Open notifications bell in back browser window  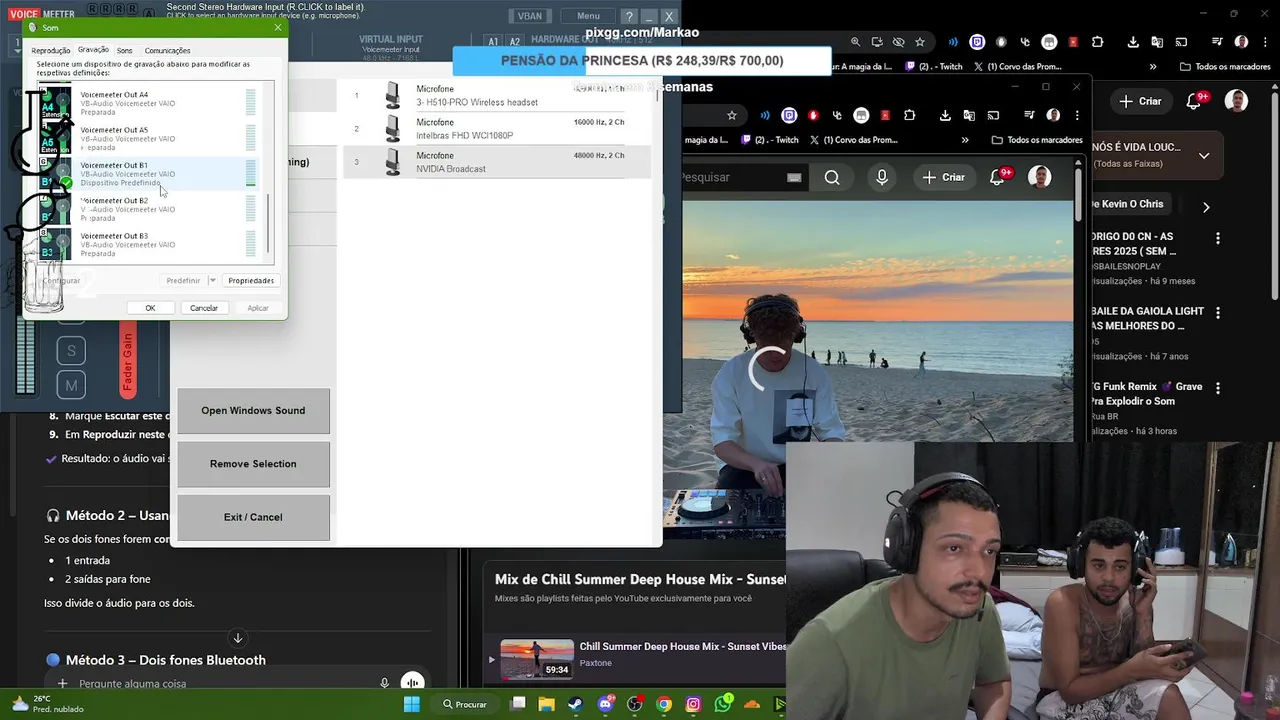pyautogui.click(x=1194, y=101)
